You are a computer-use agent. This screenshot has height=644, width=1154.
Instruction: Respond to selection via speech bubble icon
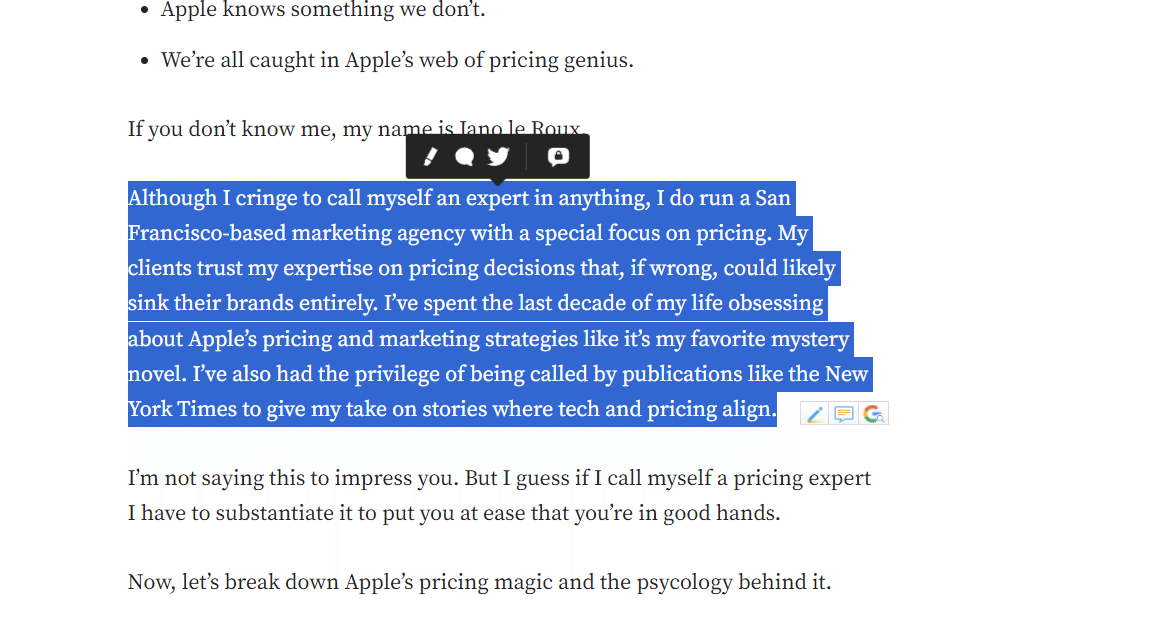[x=464, y=157]
